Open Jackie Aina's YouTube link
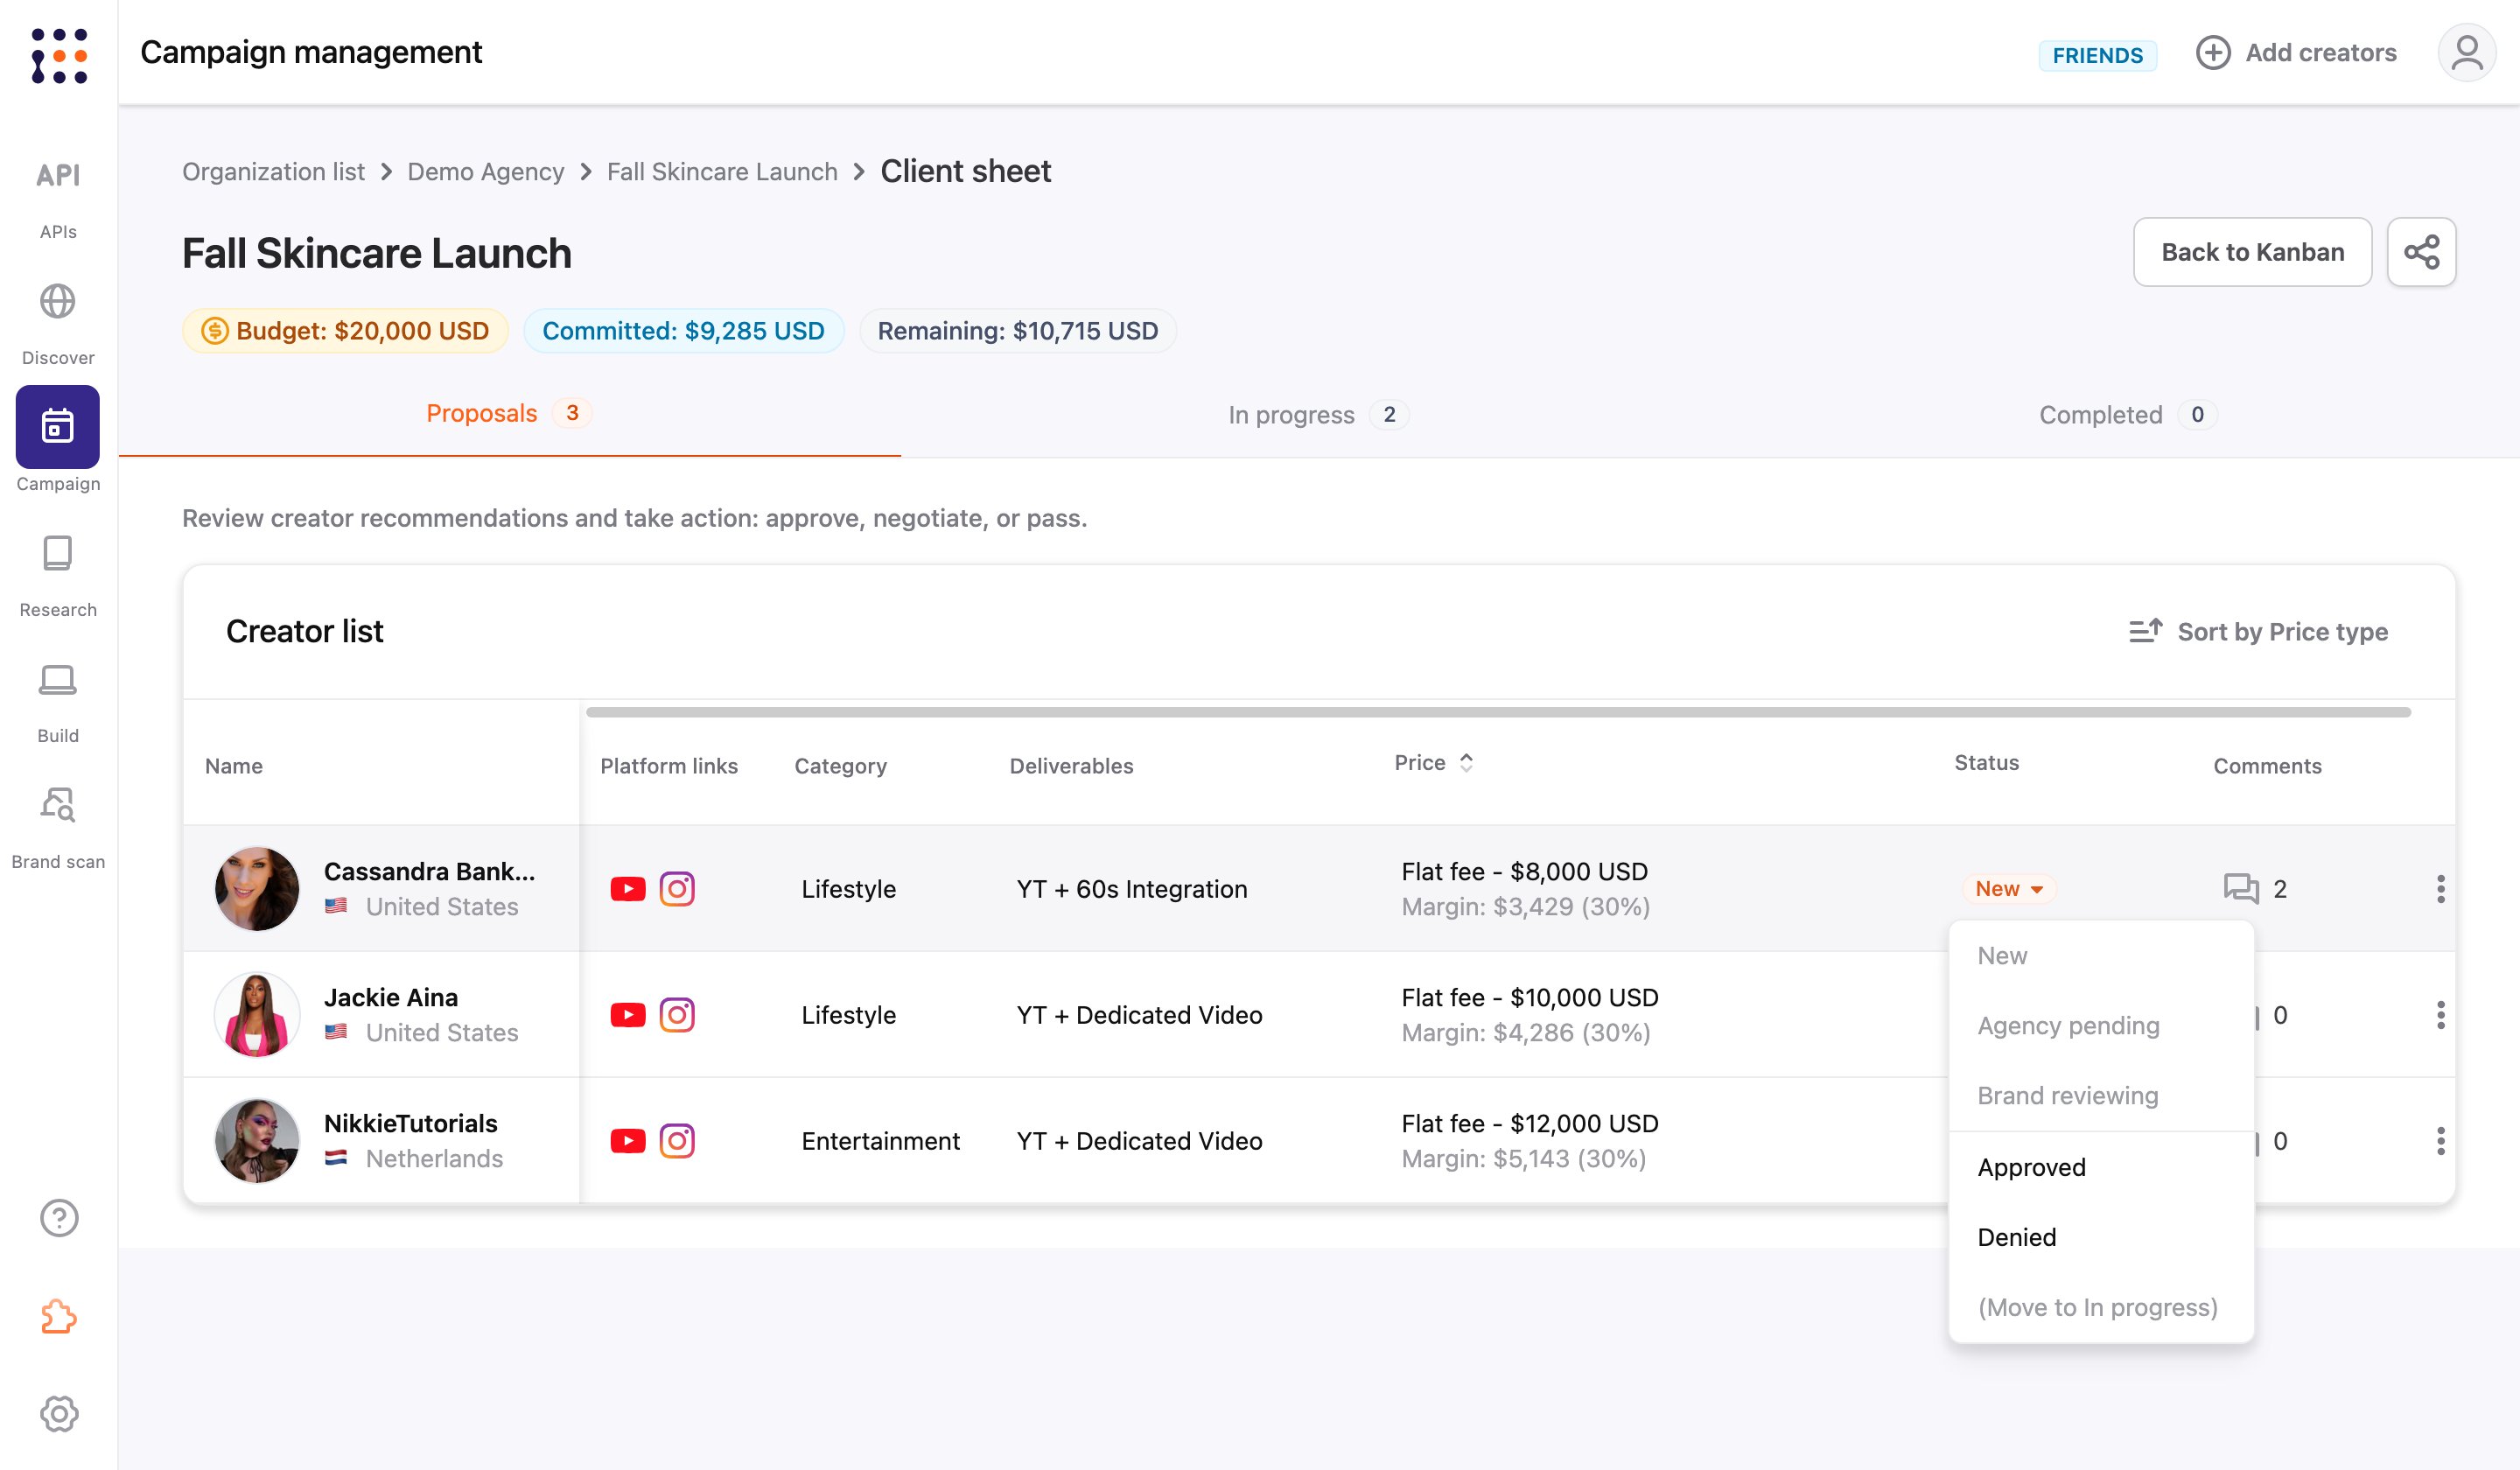Screen dimensions: 2520x1470 (x=628, y=1015)
